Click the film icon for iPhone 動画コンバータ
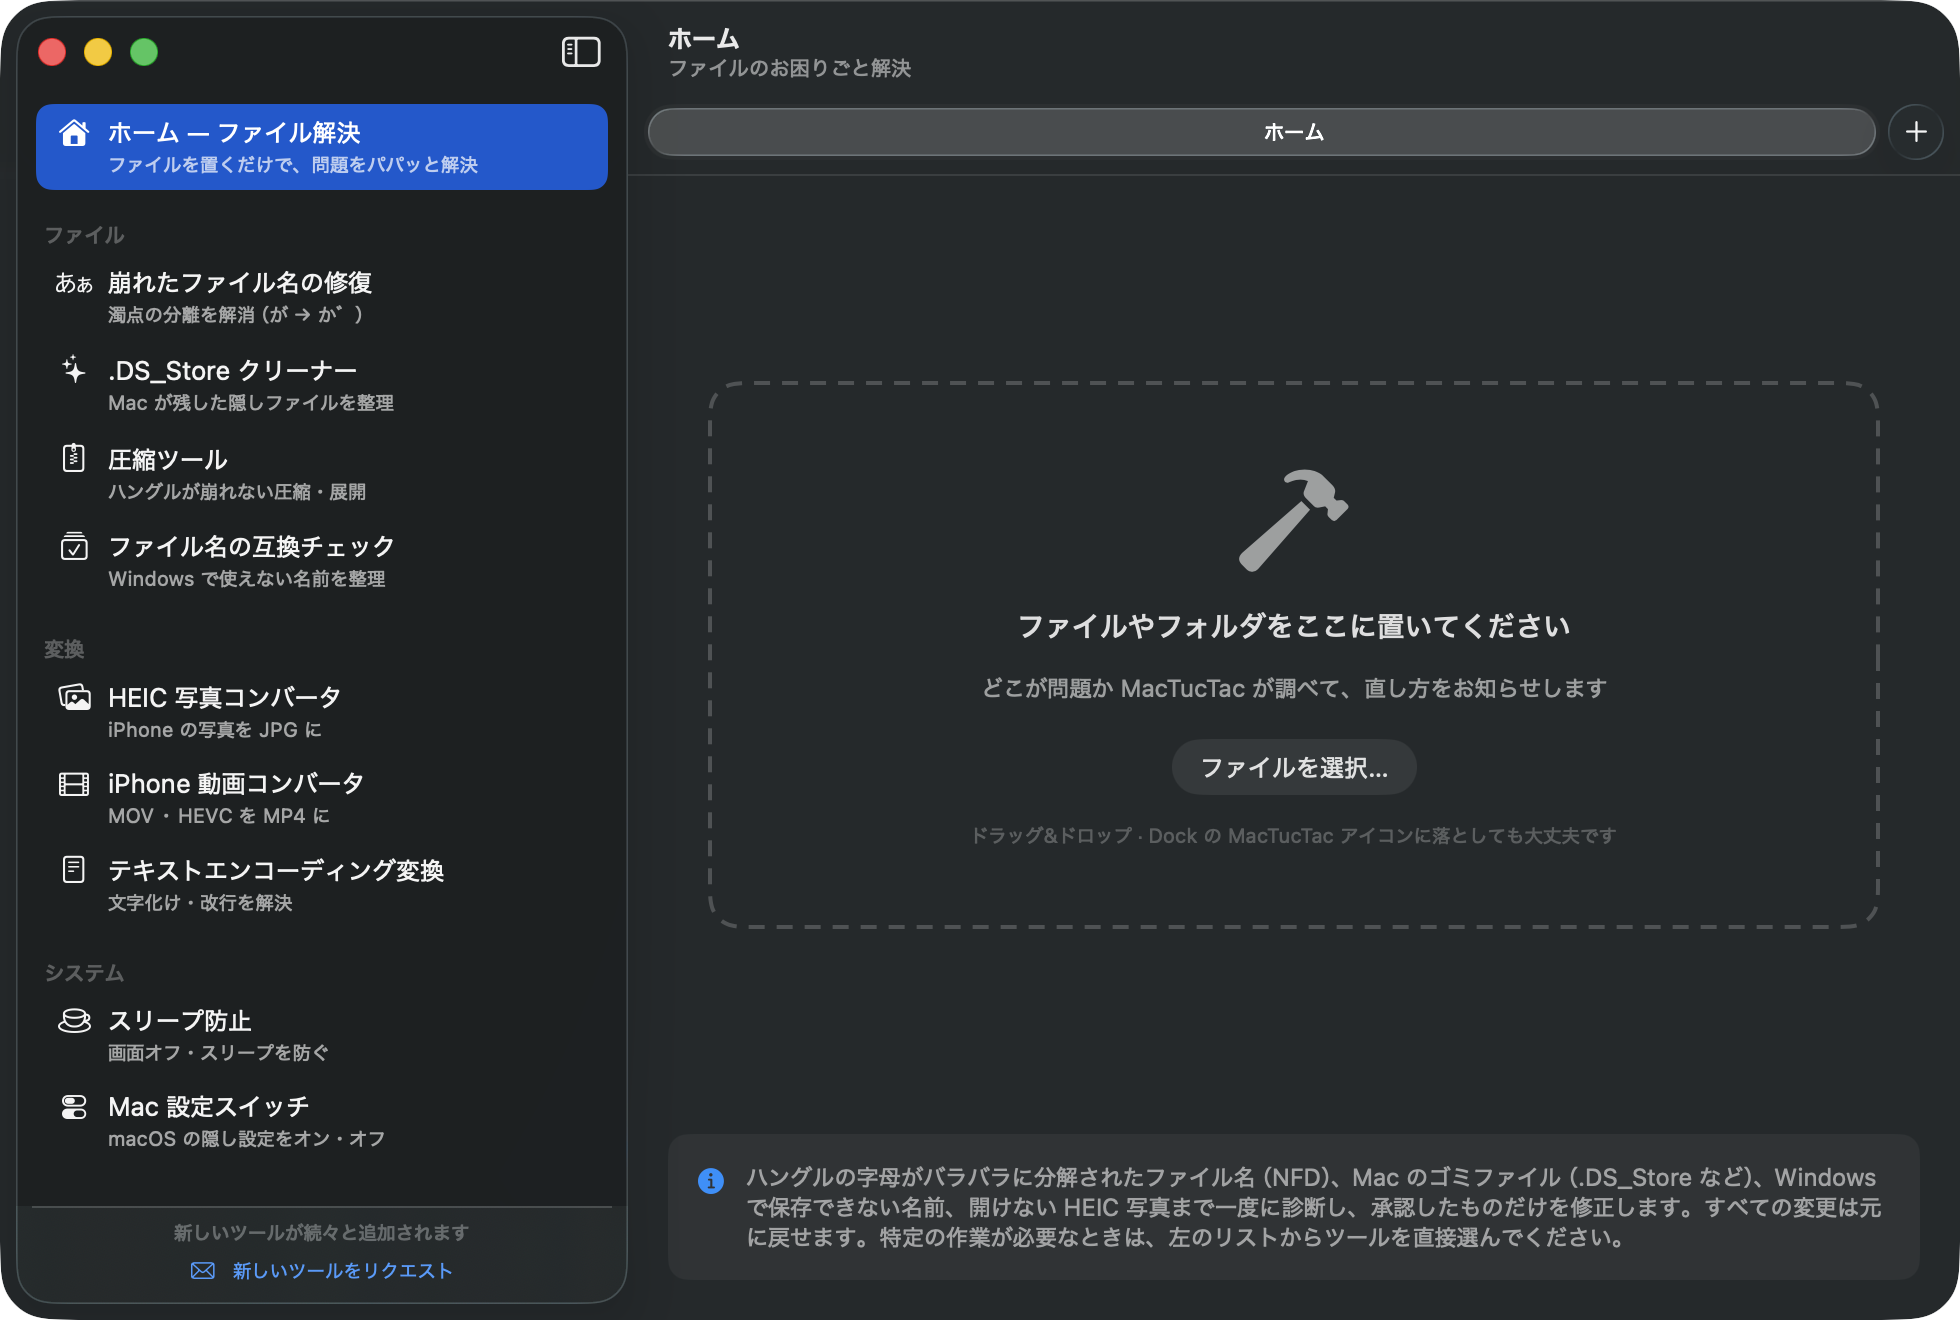The width and height of the screenshot is (1960, 1320). (74, 784)
